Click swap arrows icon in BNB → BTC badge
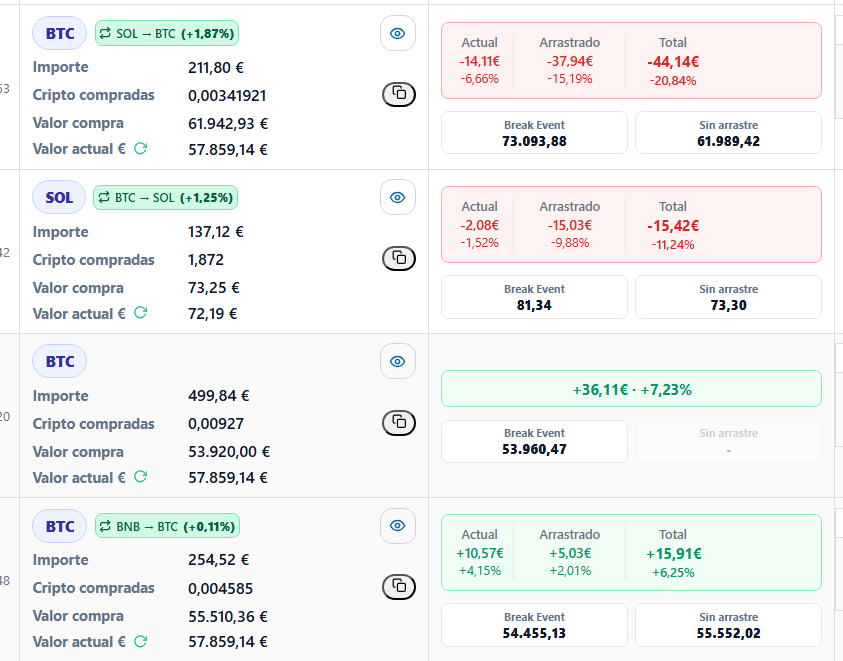Image resolution: width=843 pixels, height=661 pixels. pos(105,526)
